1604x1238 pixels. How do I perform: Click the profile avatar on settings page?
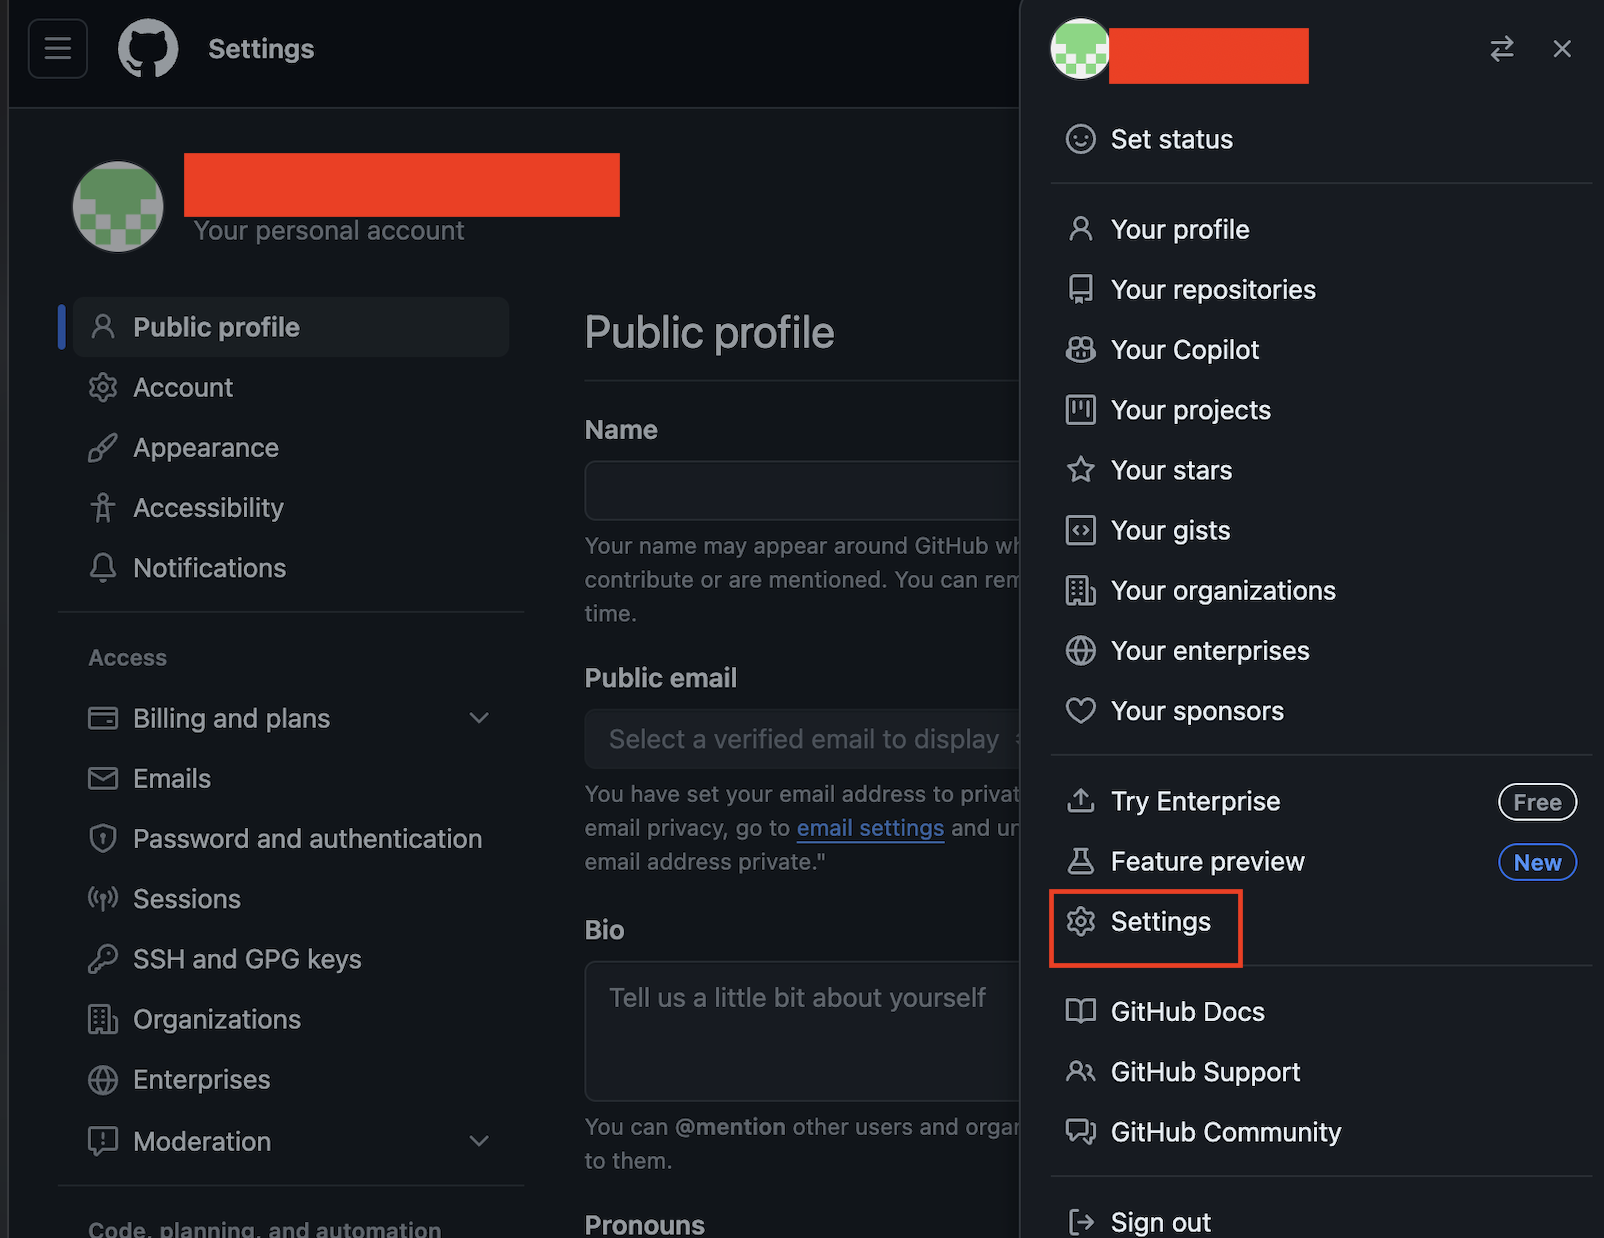[118, 206]
